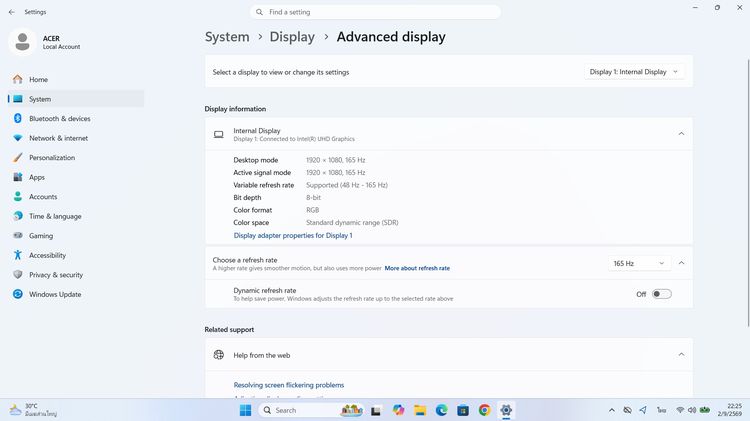Open the Display 1: Internal Display dropdown
750x421 pixels.
pos(634,72)
